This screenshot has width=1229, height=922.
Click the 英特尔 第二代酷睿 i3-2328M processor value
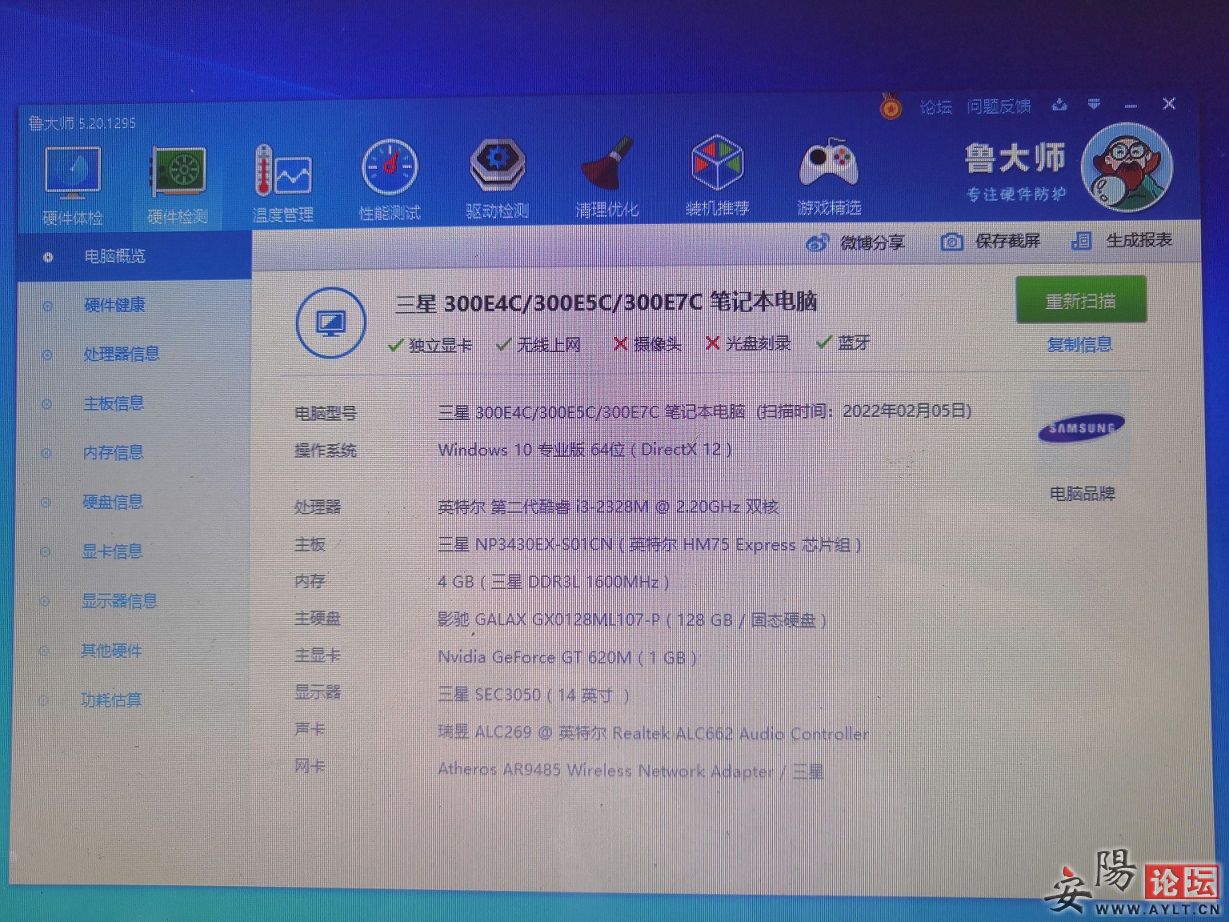pyautogui.click(x=608, y=507)
